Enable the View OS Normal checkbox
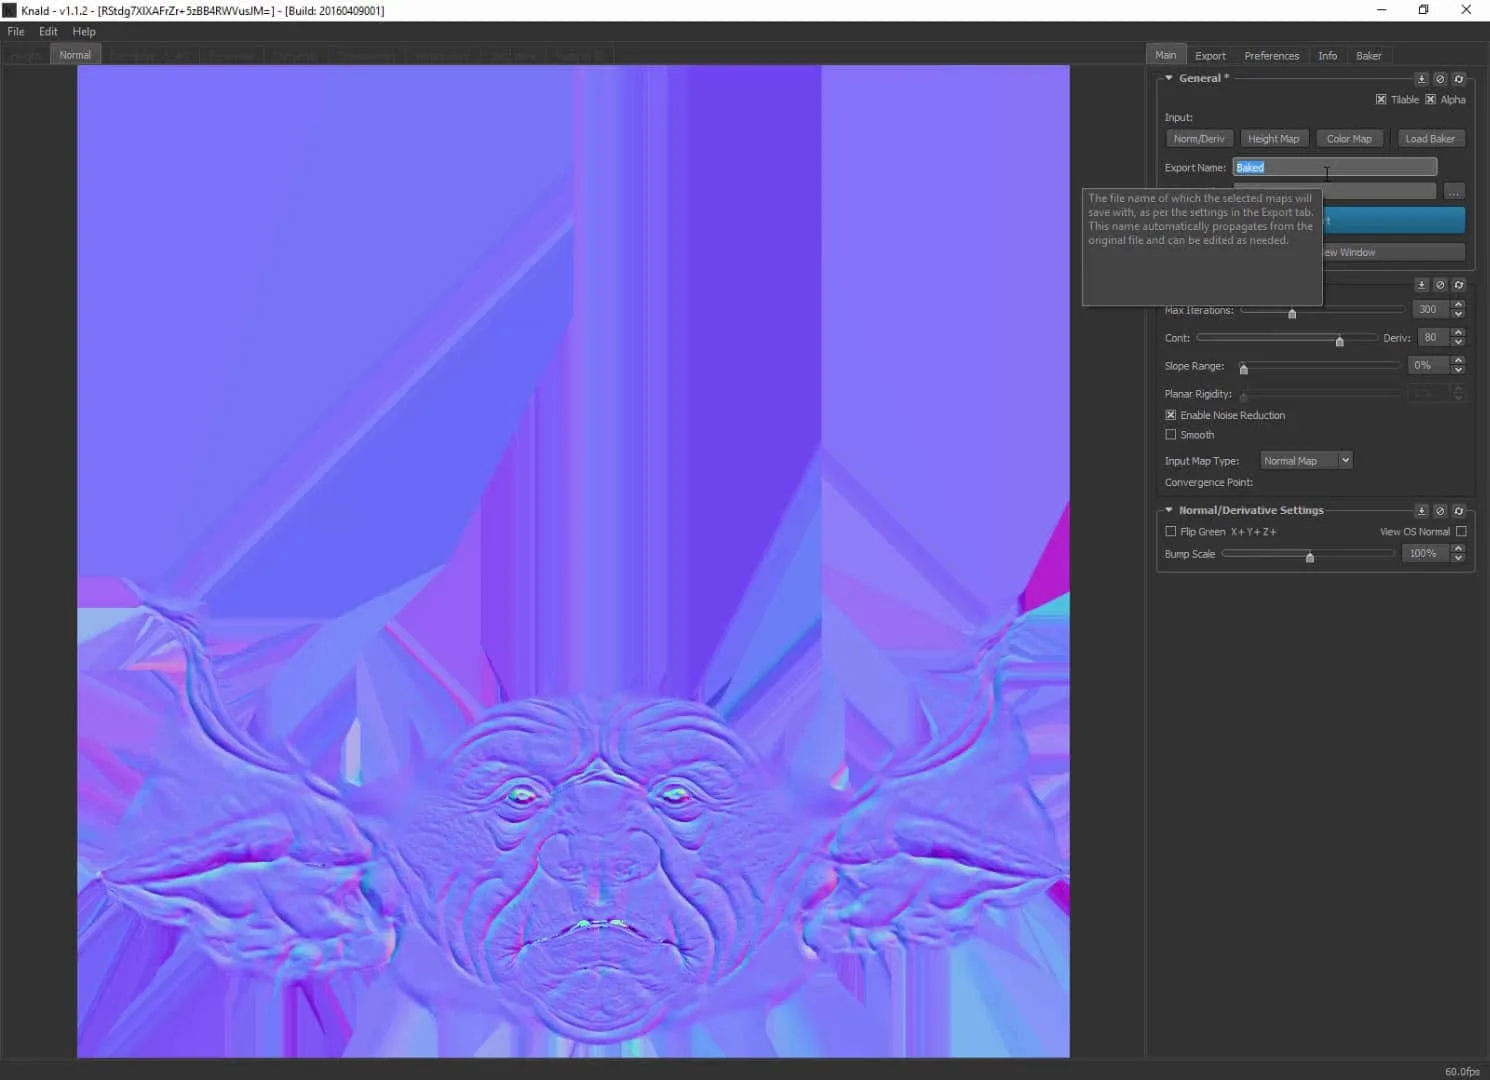 tap(1461, 532)
